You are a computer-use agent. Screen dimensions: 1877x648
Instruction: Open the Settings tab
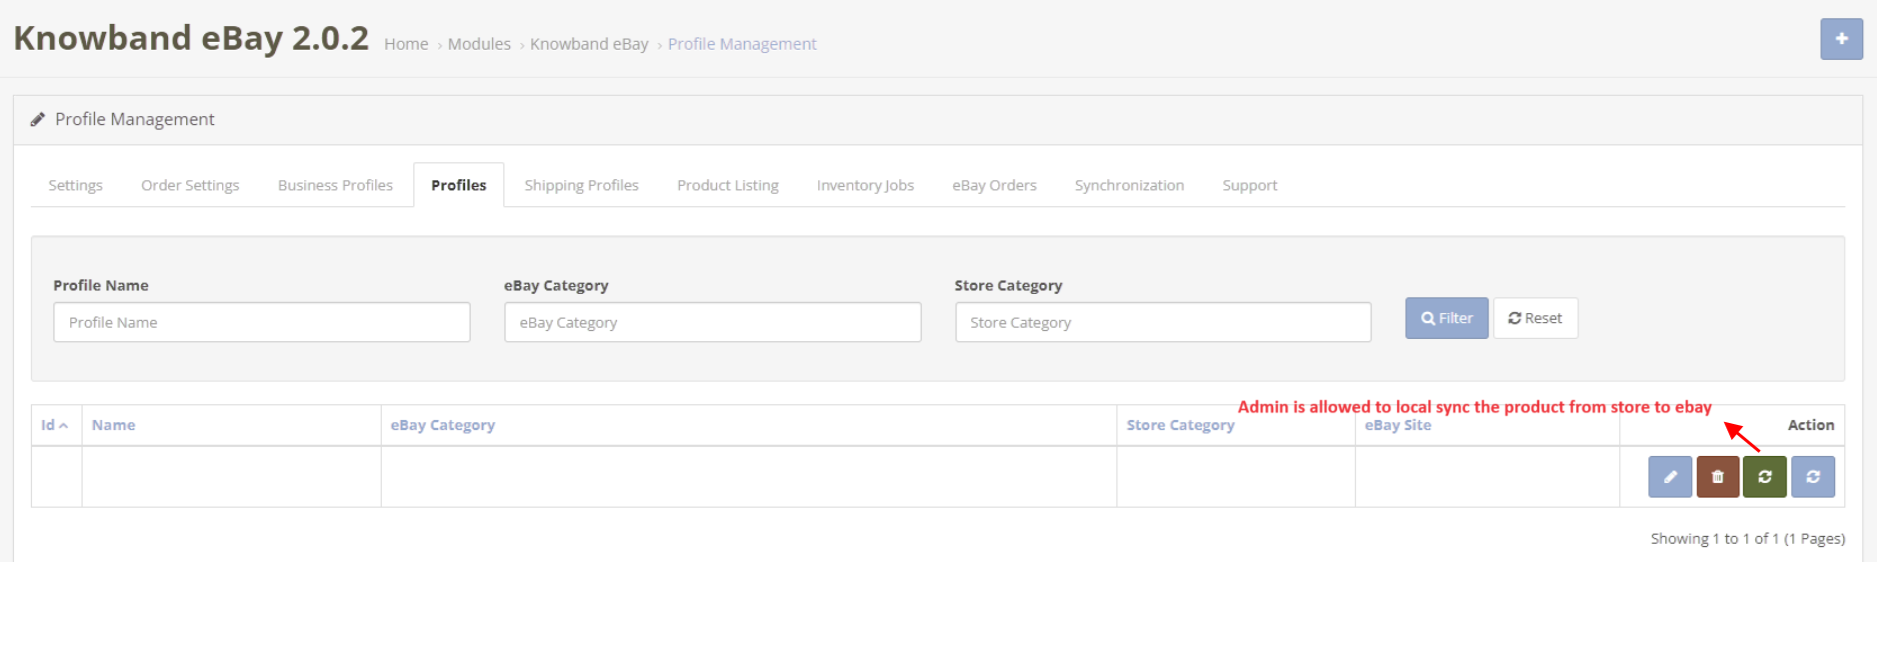coord(76,185)
